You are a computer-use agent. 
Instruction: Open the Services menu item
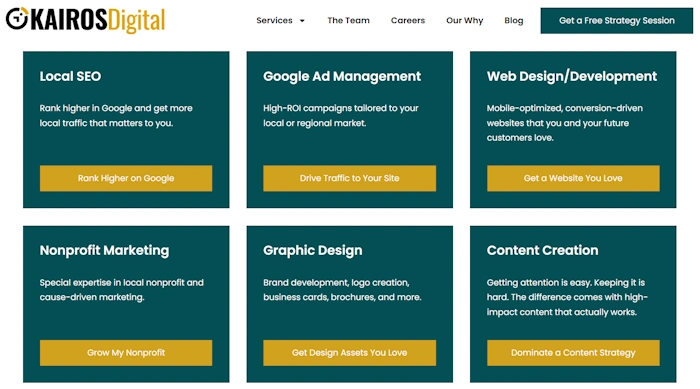[274, 21]
